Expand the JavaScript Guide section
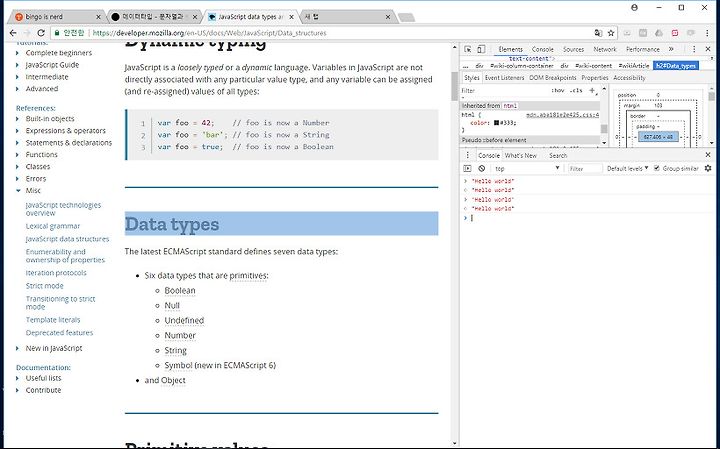The height and width of the screenshot is (449, 720). (17, 65)
